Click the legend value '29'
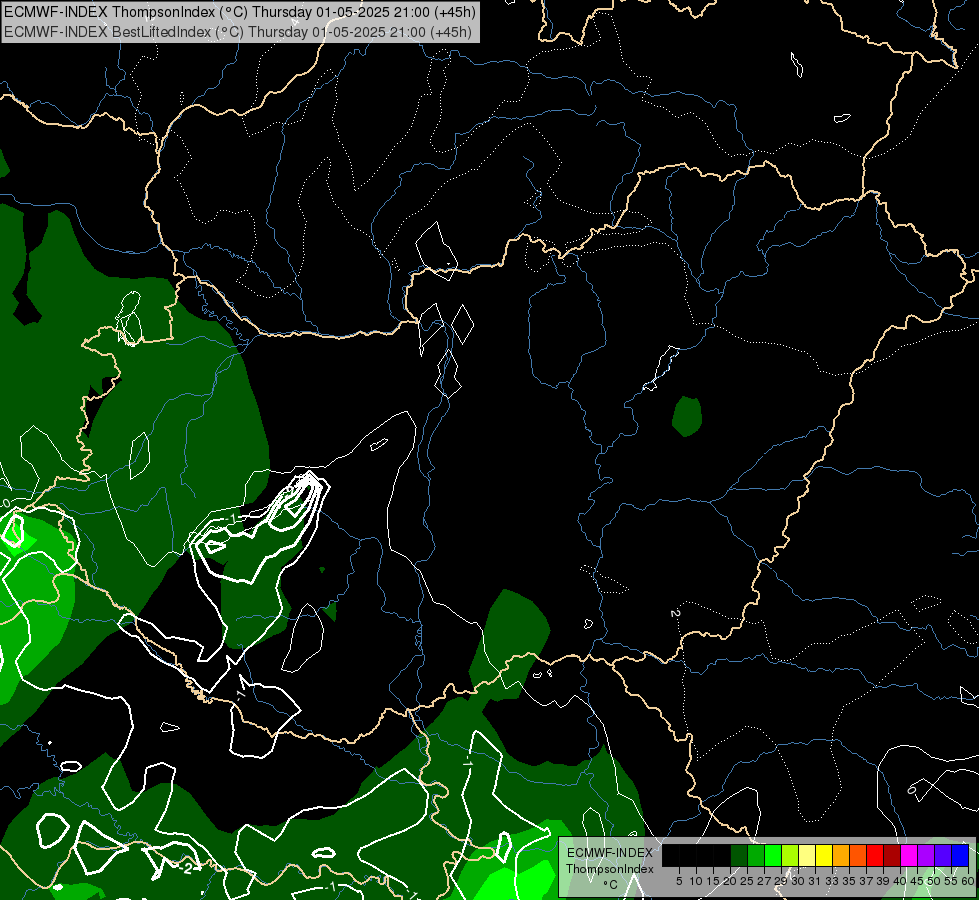 pos(781,881)
